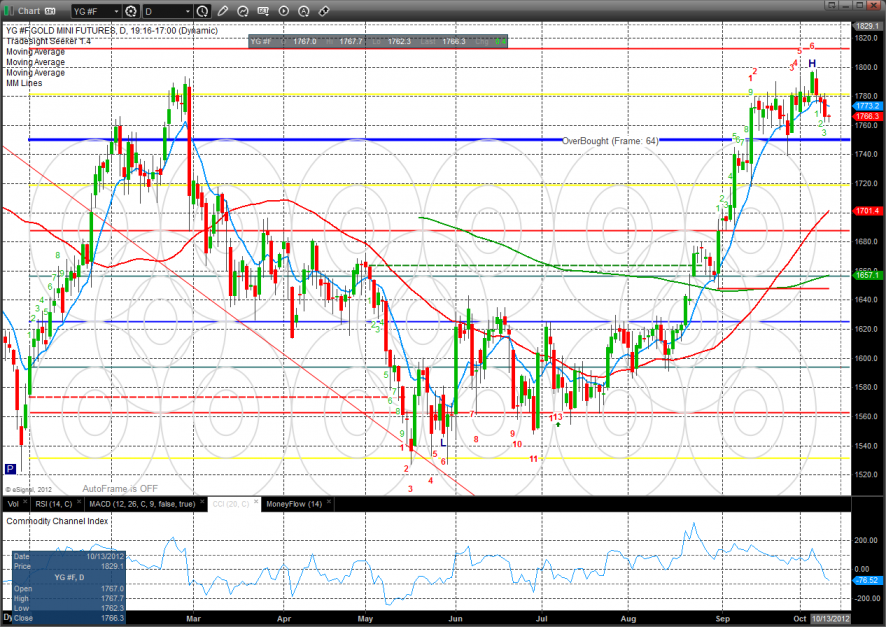Click the AutoFrame is OFF label
The width and height of the screenshot is (886, 627).
pos(120,489)
